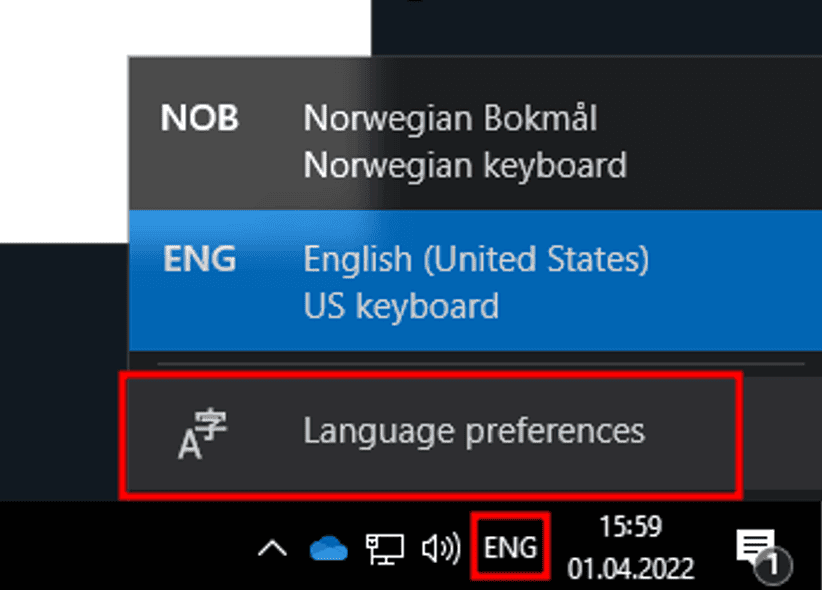
Task: Open the volume speaker icon
Action: pos(440,549)
